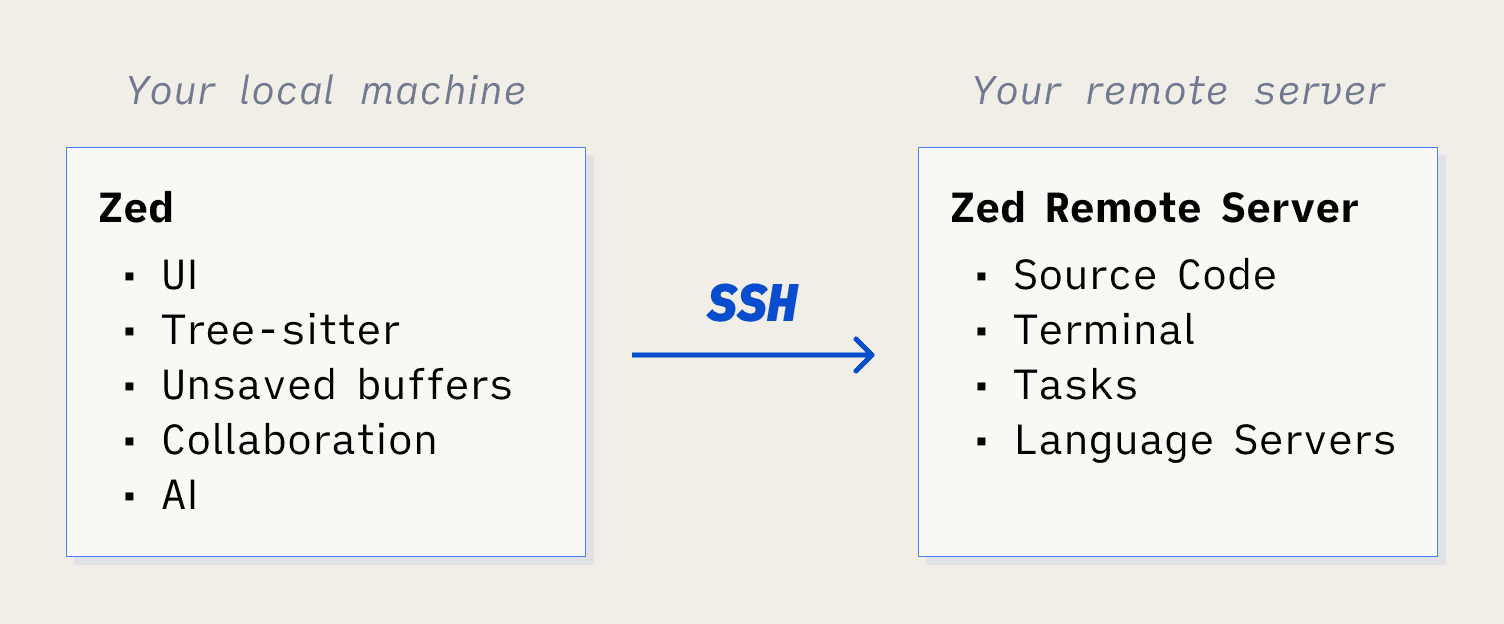The height and width of the screenshot is (624, 1504).
Task: Click the bullet next to 'Terminal'
Action: [982, 332]
